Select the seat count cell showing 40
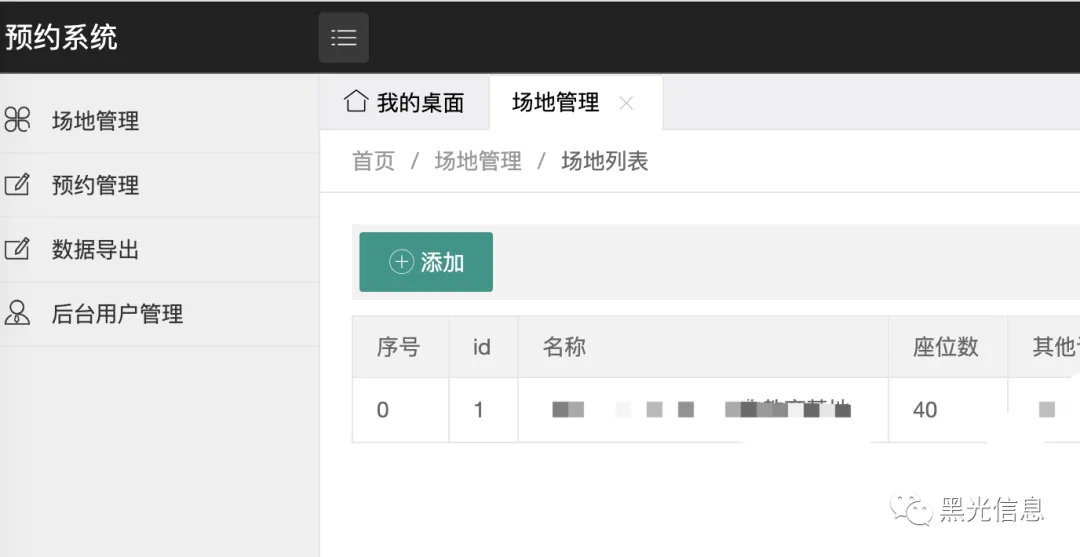 925,409
